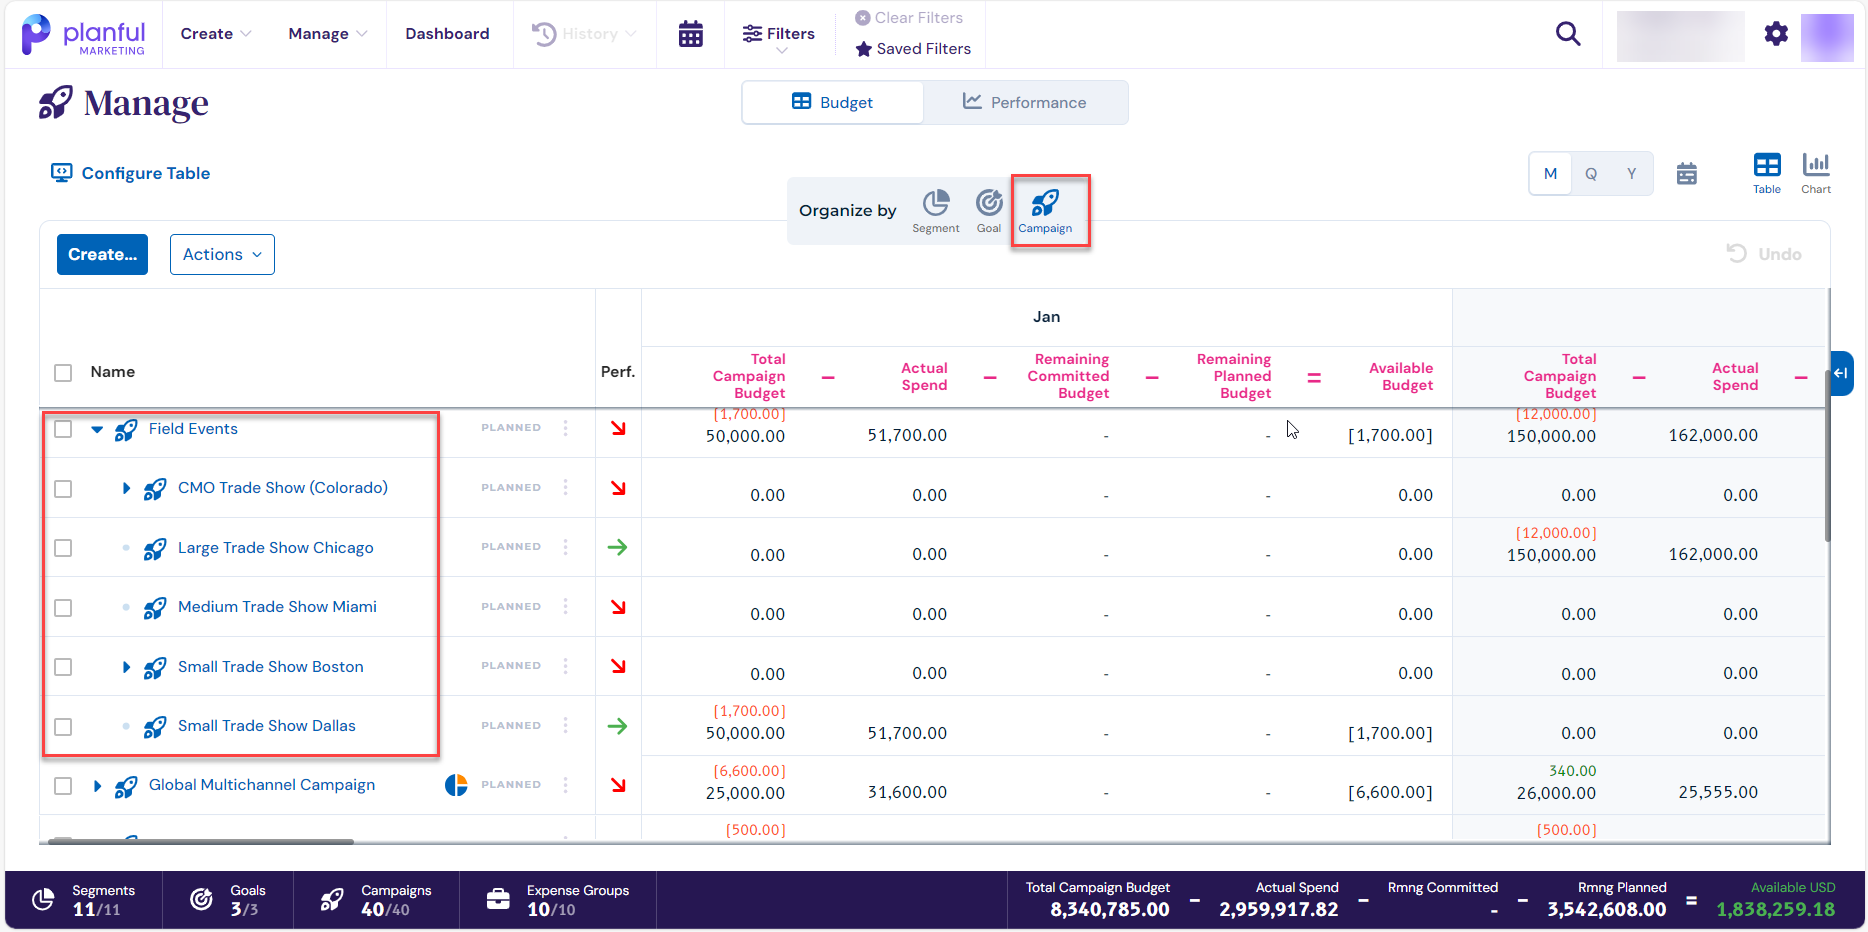Switch to the Budget tab
Screen dimensions: 1868x932
[833, 102]
